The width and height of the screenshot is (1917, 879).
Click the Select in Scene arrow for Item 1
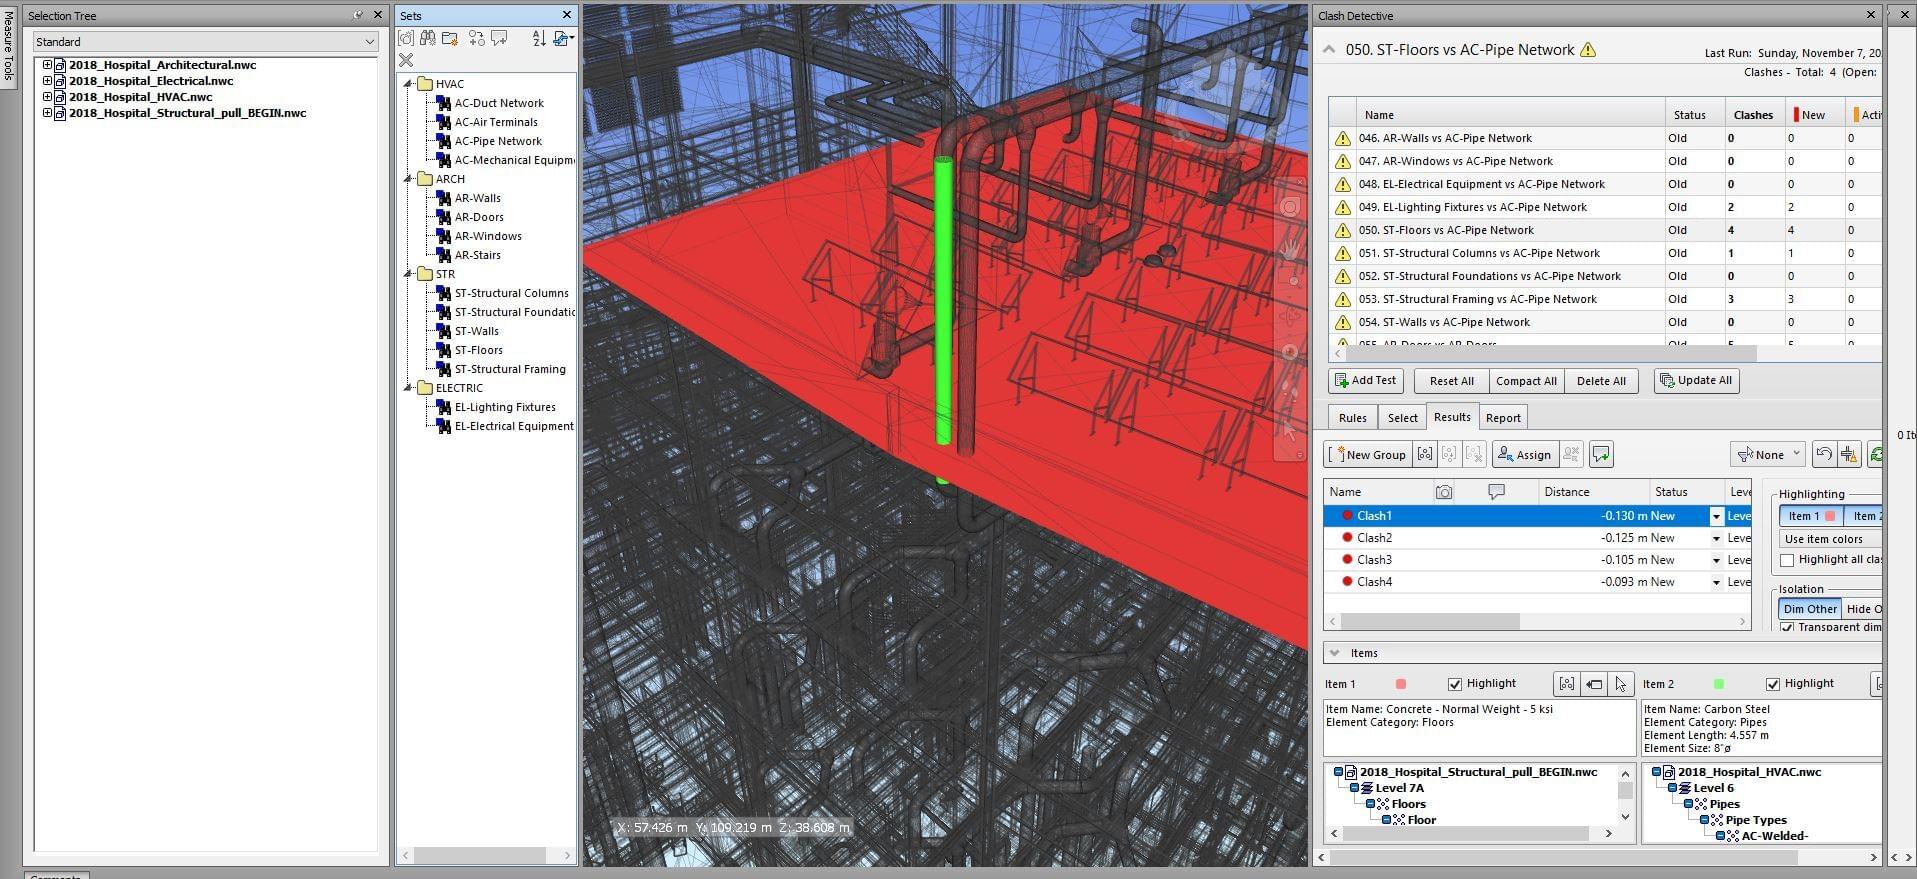[x=1620, y=684]
